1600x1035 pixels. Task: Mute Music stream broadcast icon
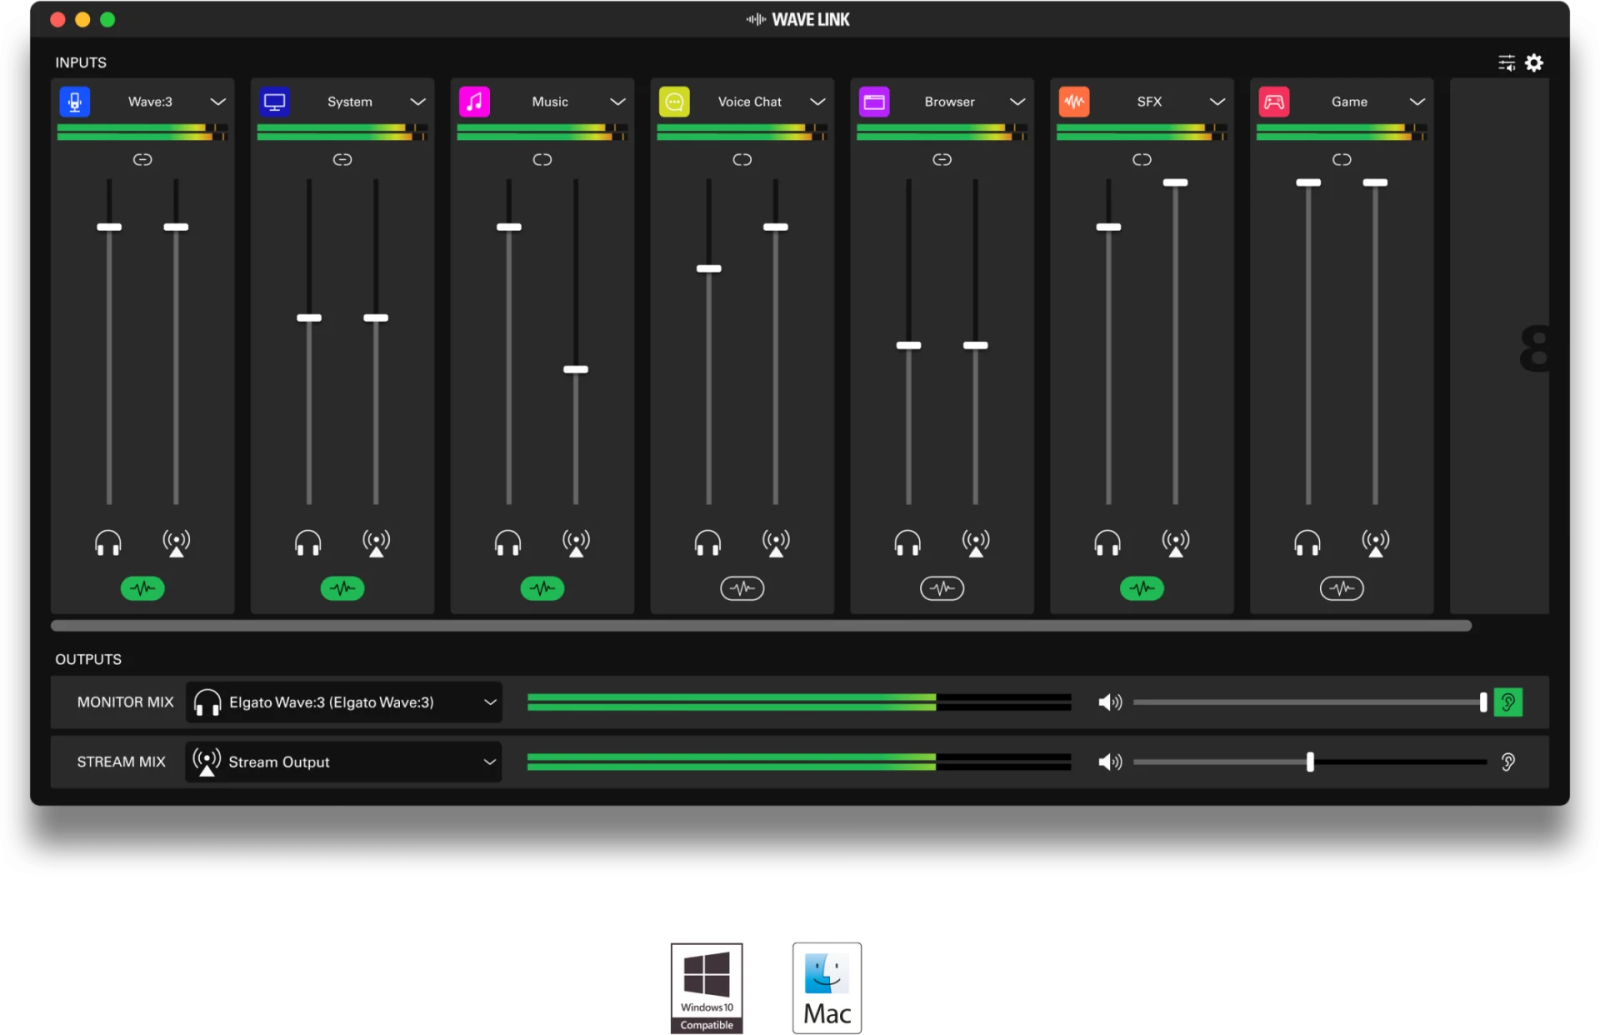click(x=576, y=543)
